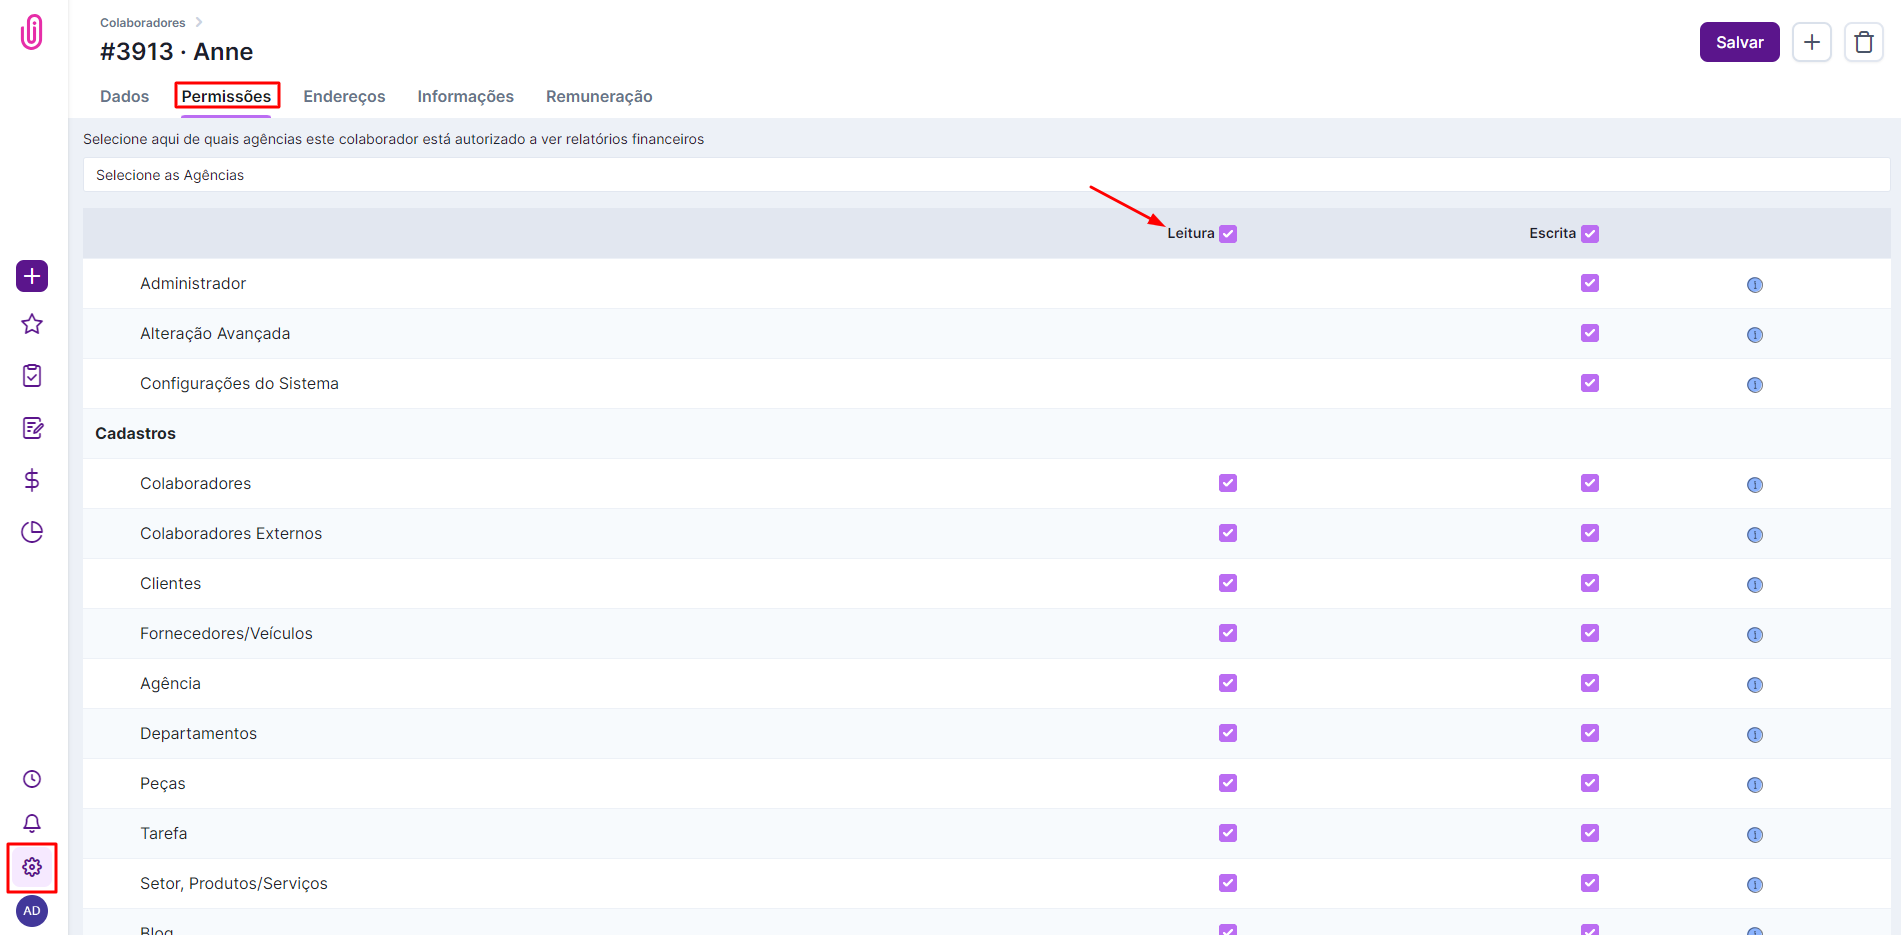
Task: Click the info icon for Administrador row
Action: (x=1754, y=285)
